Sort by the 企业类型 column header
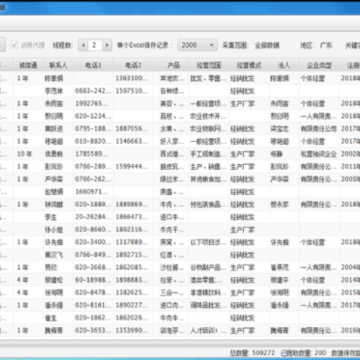This screenshot has height=360, width=360. click(319, 65)
